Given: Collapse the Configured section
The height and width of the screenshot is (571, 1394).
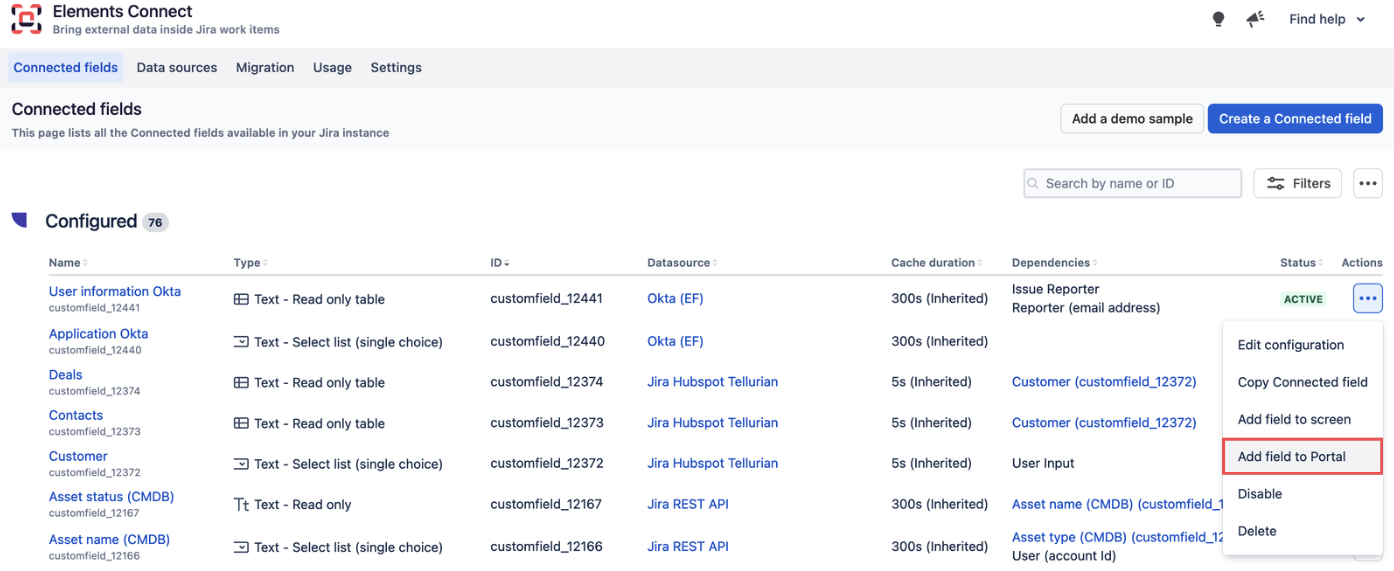Looking at the screenshot, I should [19, 220].
